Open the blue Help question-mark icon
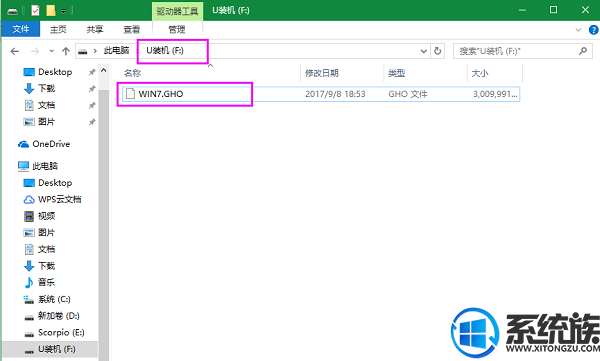Image resolution: width=600 pixels, height=361 pixels. (593, 30)
